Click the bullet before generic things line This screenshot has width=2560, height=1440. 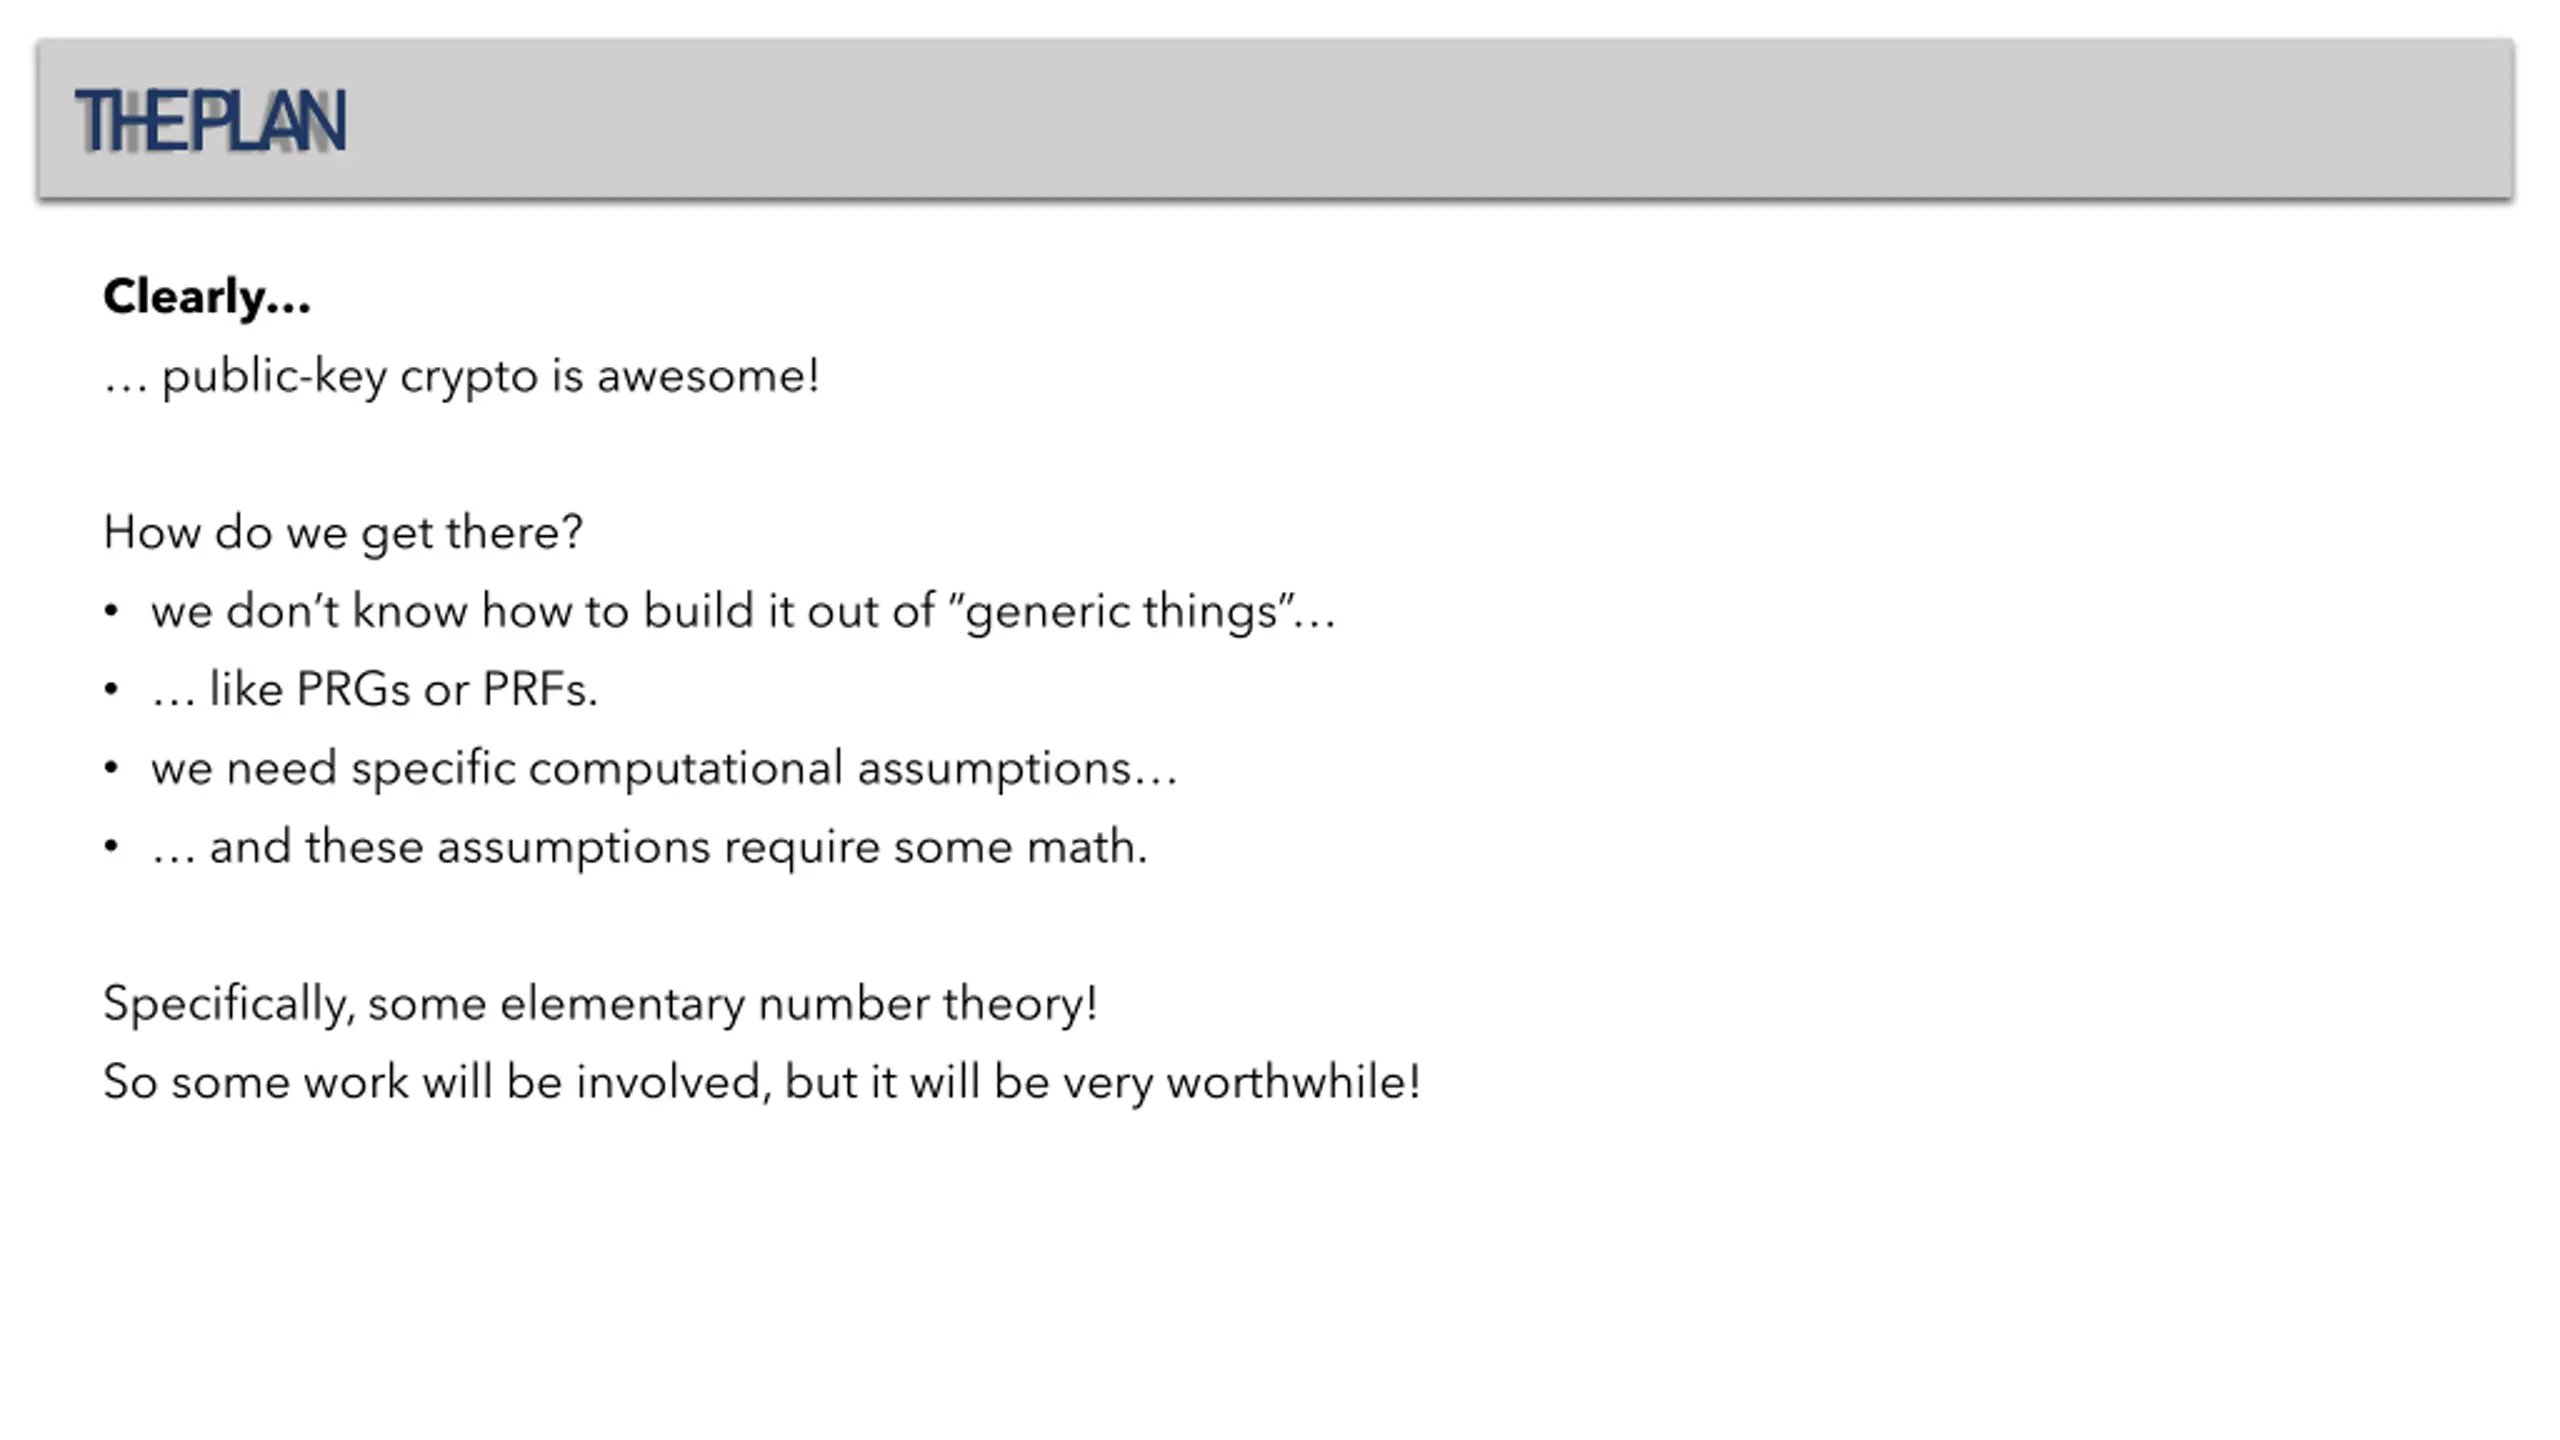[111, 610]
